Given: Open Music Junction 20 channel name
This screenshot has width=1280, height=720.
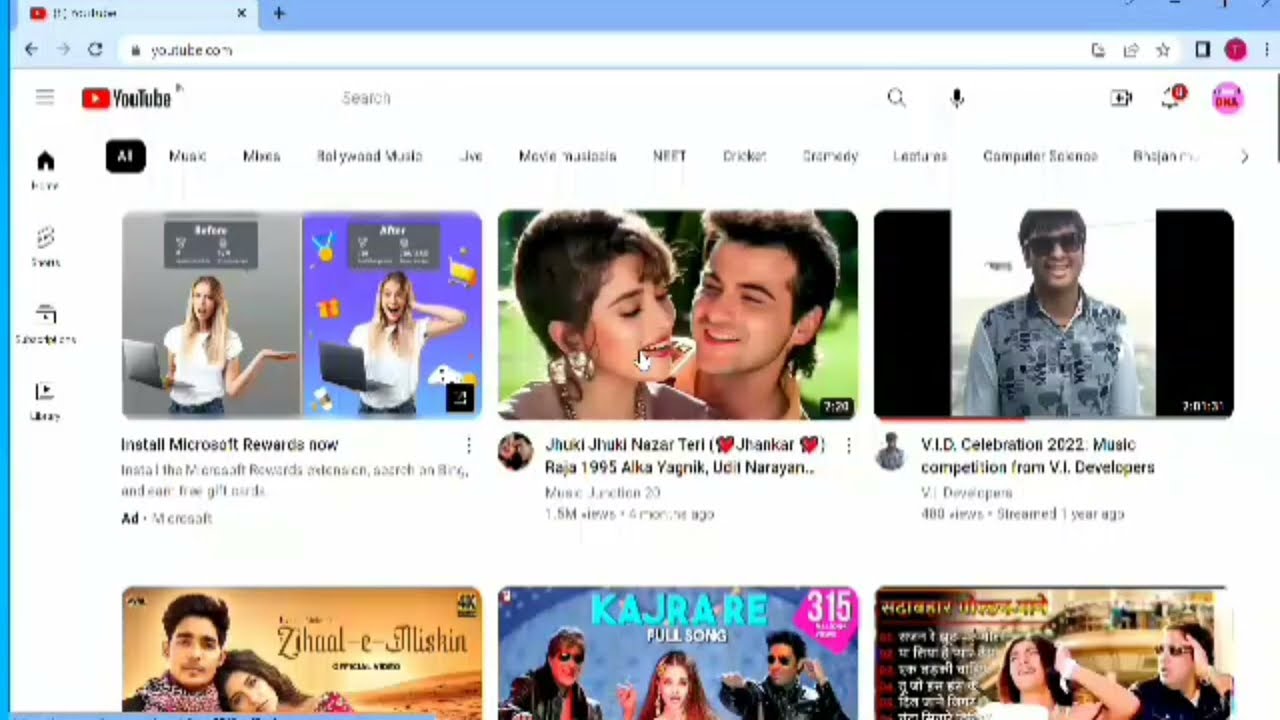Looking at the screenshot, I should pyautogui.click(x=603, y=492).
